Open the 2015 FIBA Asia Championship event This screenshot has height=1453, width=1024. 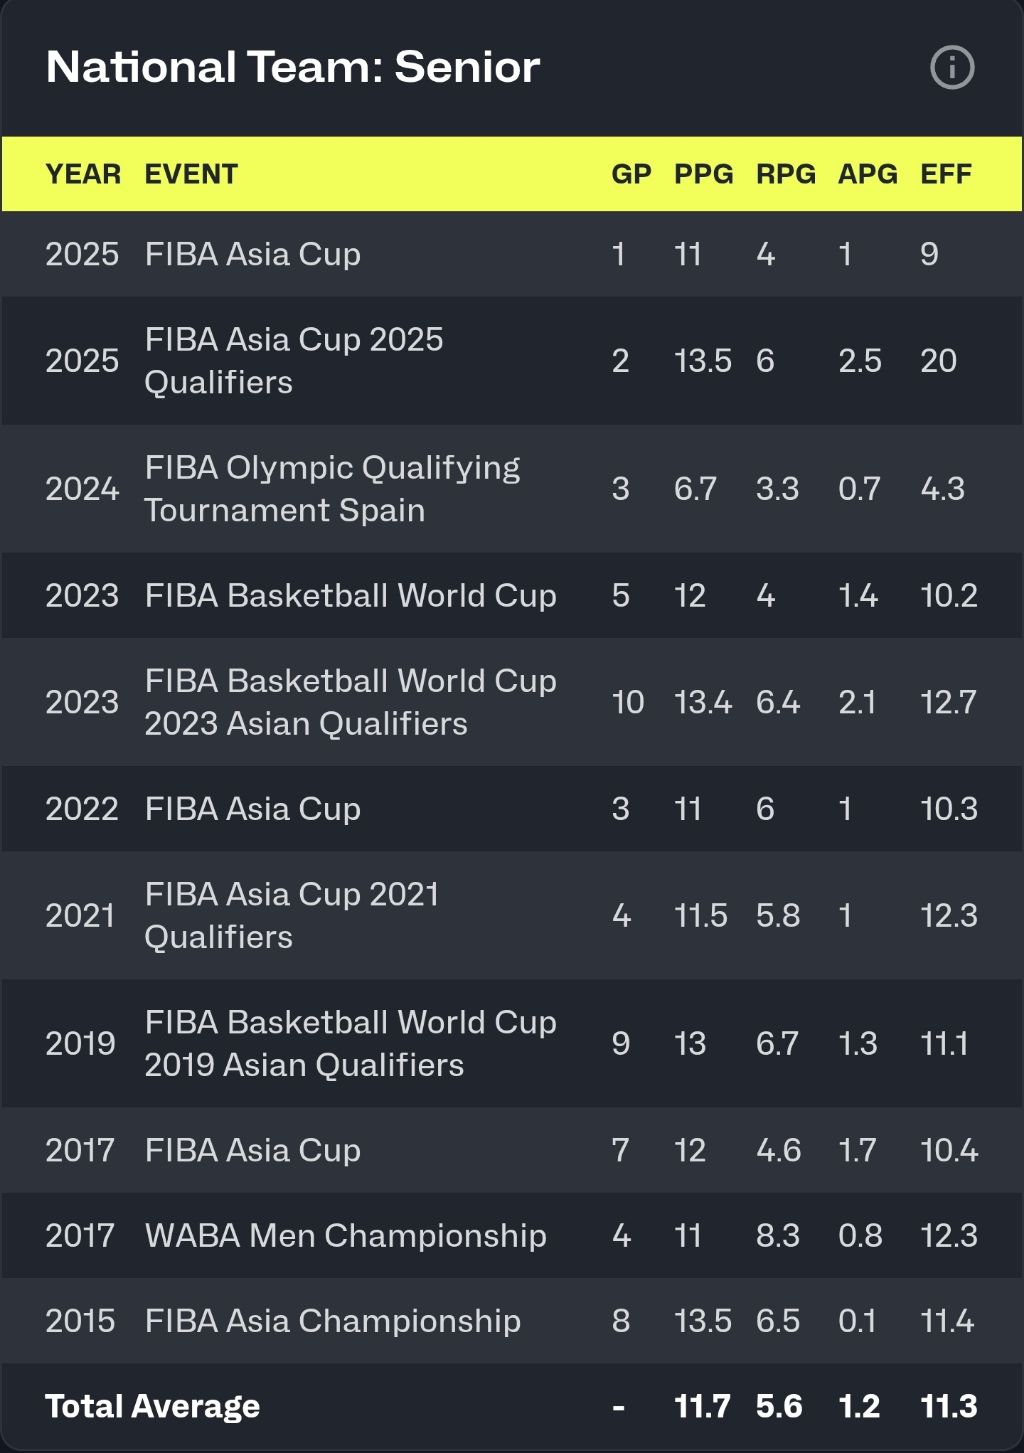click(332, 1321)
